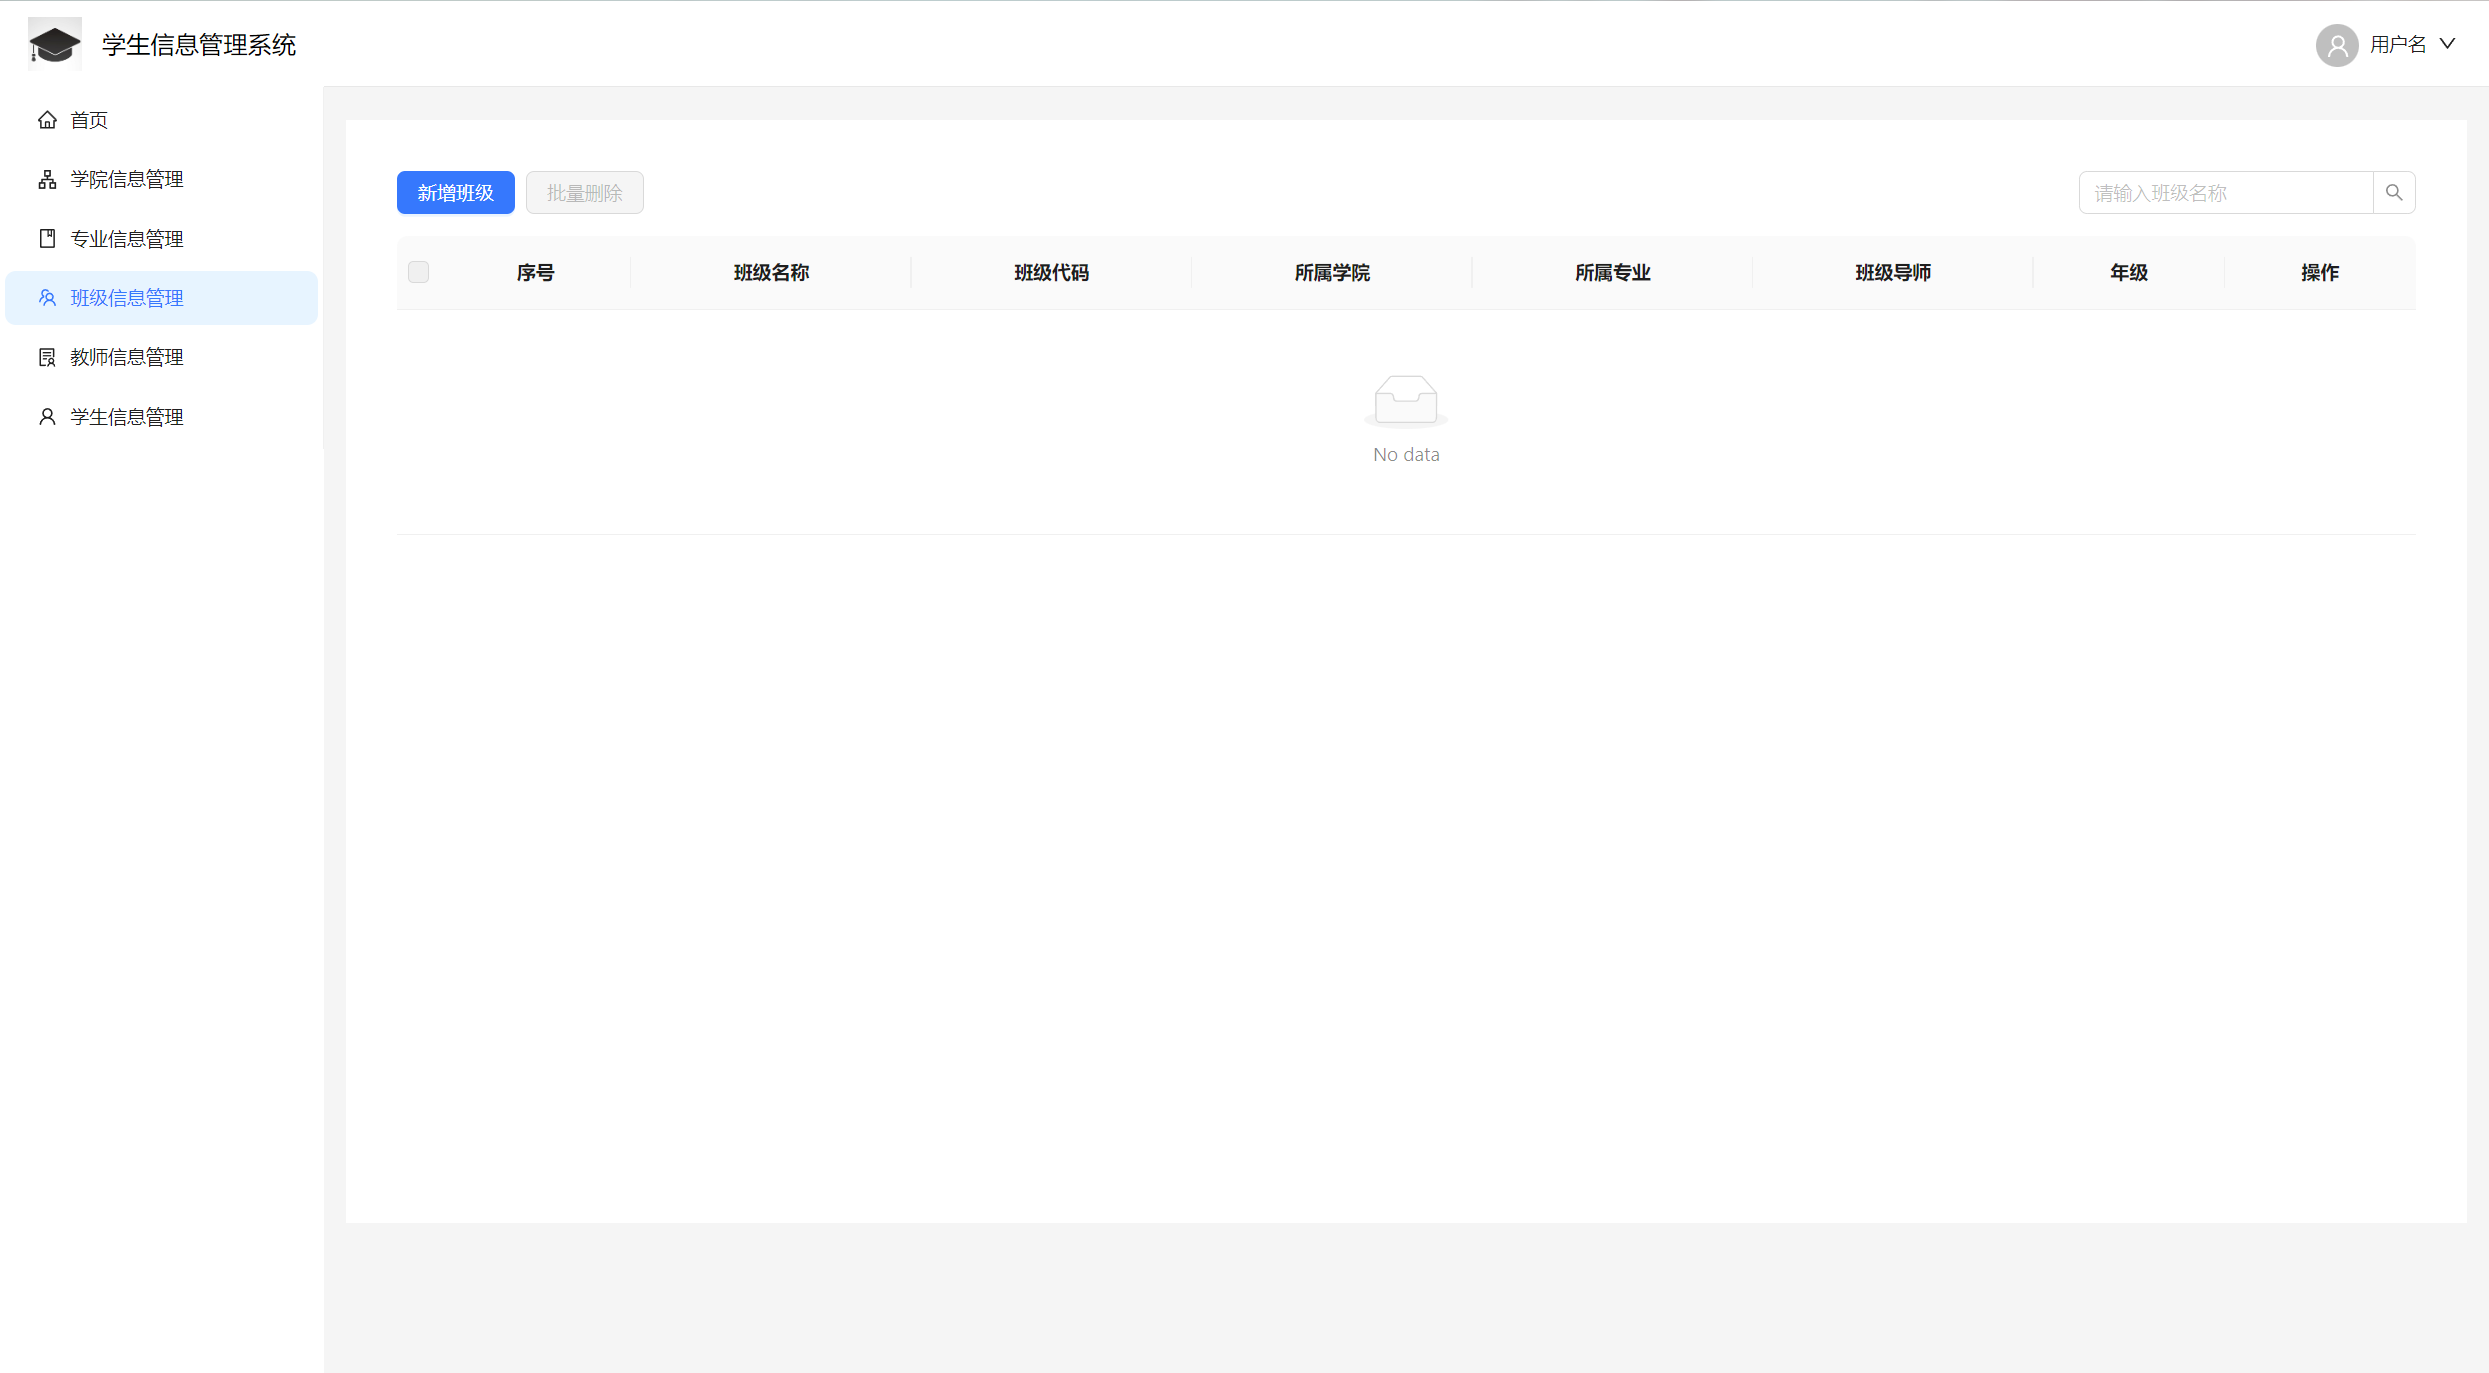2489x1373 pixels.
Task: Click the graduation cap logo icon
Action: [54, 44]
